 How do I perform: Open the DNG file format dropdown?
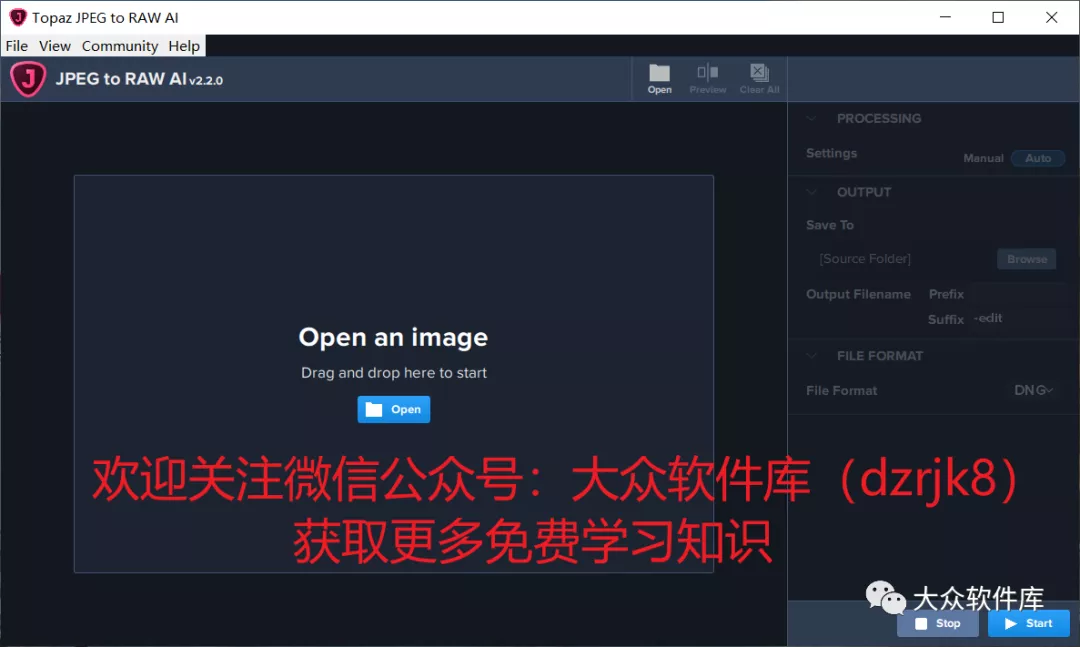coord(1032,390)
